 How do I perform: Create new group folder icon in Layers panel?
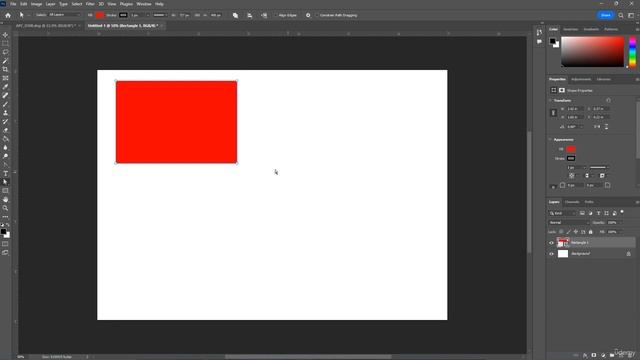pos(612,355)
